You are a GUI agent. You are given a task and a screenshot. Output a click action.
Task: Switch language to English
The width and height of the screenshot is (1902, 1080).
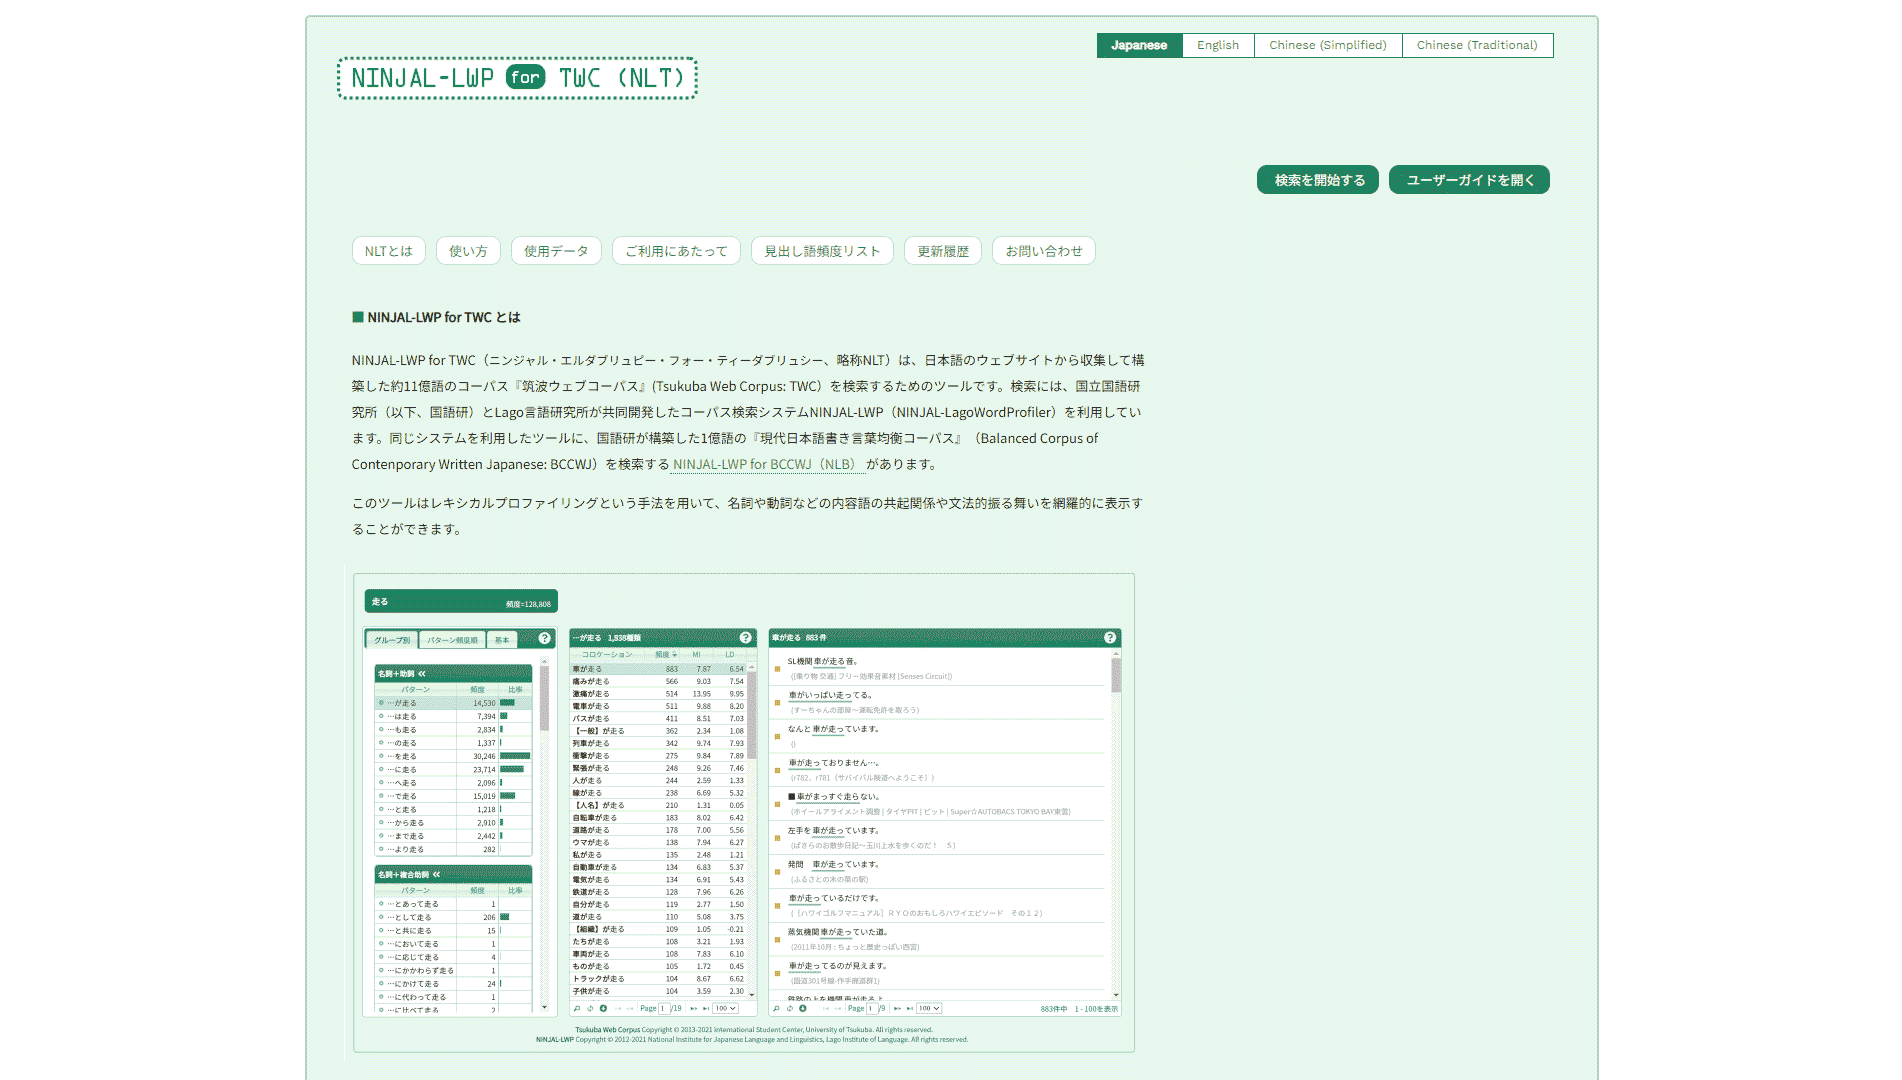(1218, 45)
